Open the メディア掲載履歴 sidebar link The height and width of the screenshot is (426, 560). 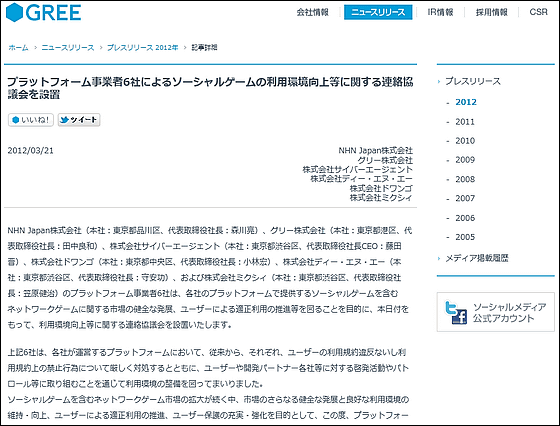tap(477, 258)
